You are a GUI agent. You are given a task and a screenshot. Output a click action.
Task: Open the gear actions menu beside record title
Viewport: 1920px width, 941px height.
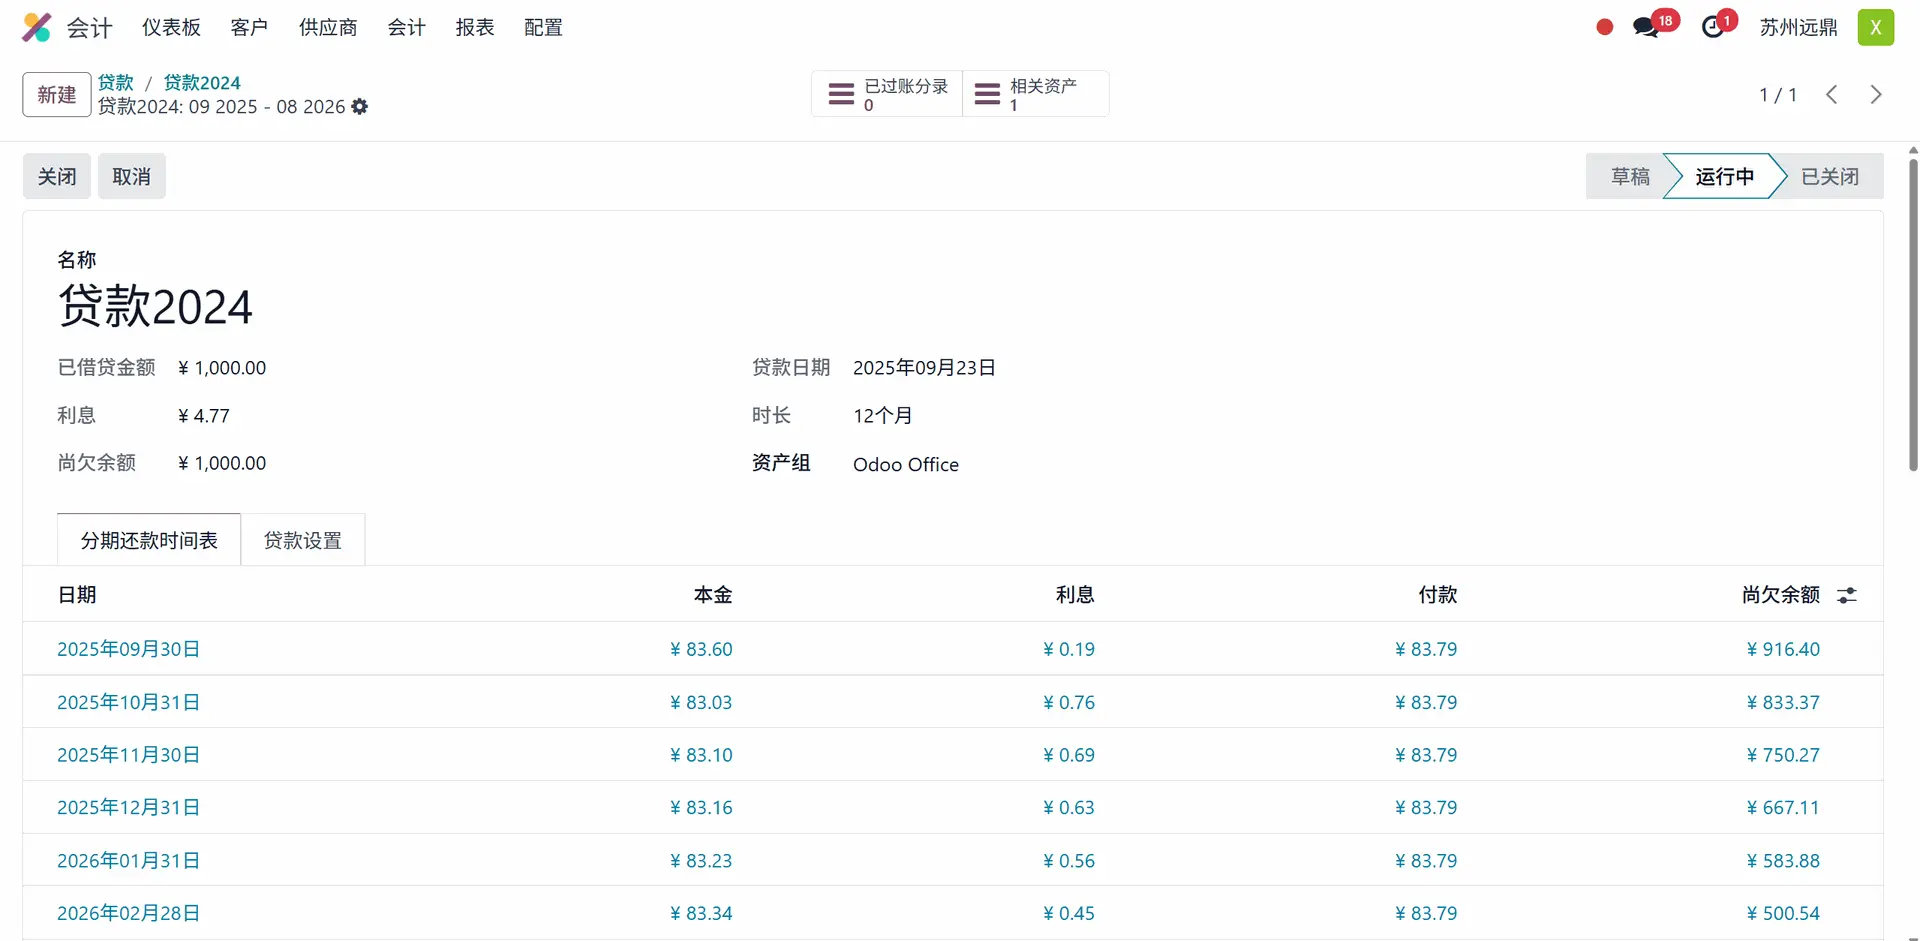360,107
